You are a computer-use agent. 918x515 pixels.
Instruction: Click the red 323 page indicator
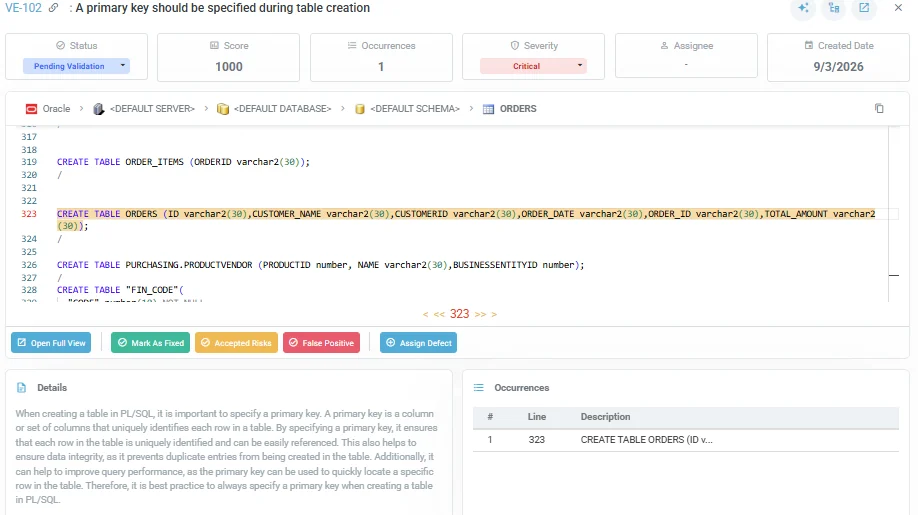460,314
